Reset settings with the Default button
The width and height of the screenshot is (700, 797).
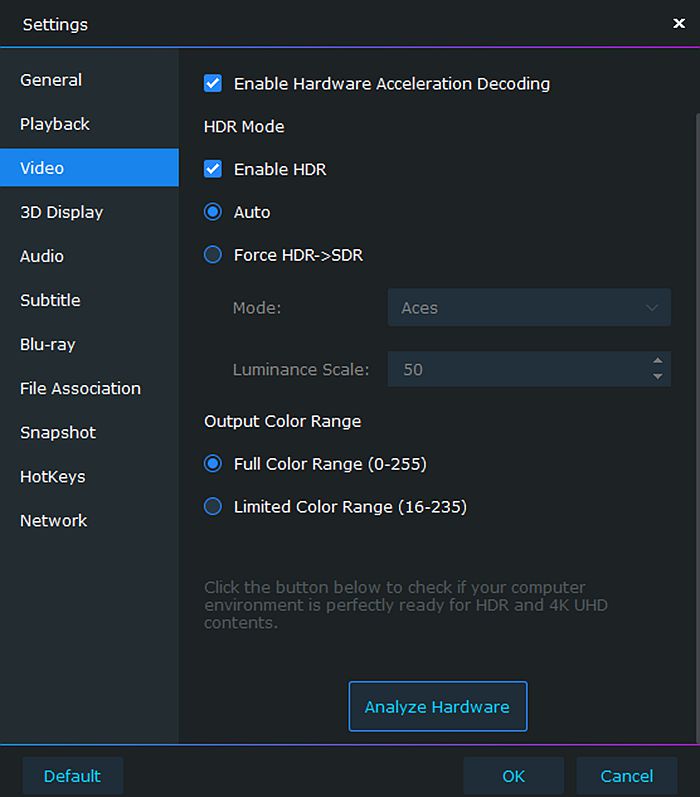tap(72, 776)
